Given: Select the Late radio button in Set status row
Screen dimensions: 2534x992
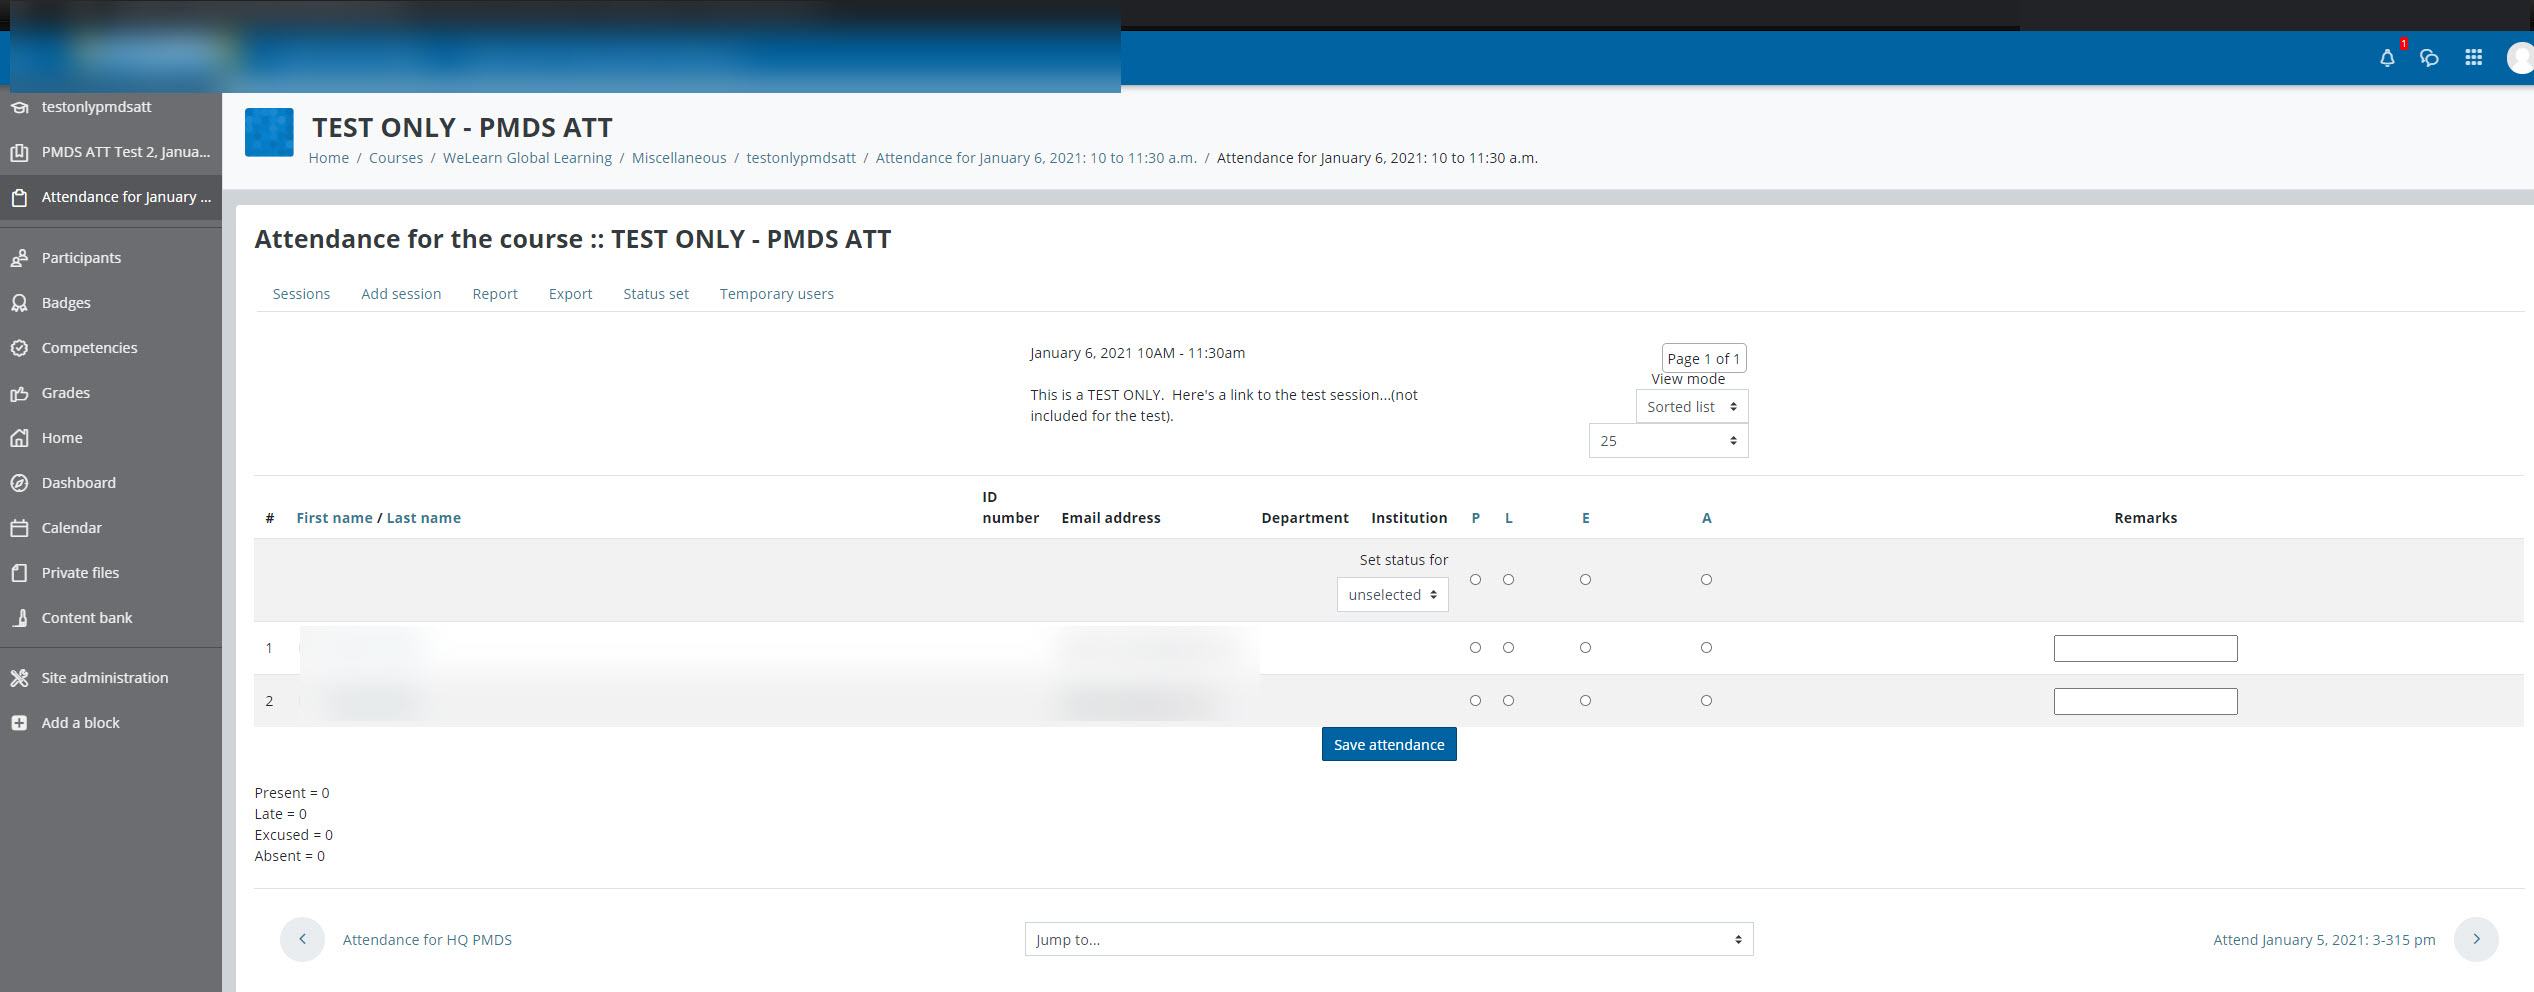Looking at the screenshot, I should coord(1509,579).
